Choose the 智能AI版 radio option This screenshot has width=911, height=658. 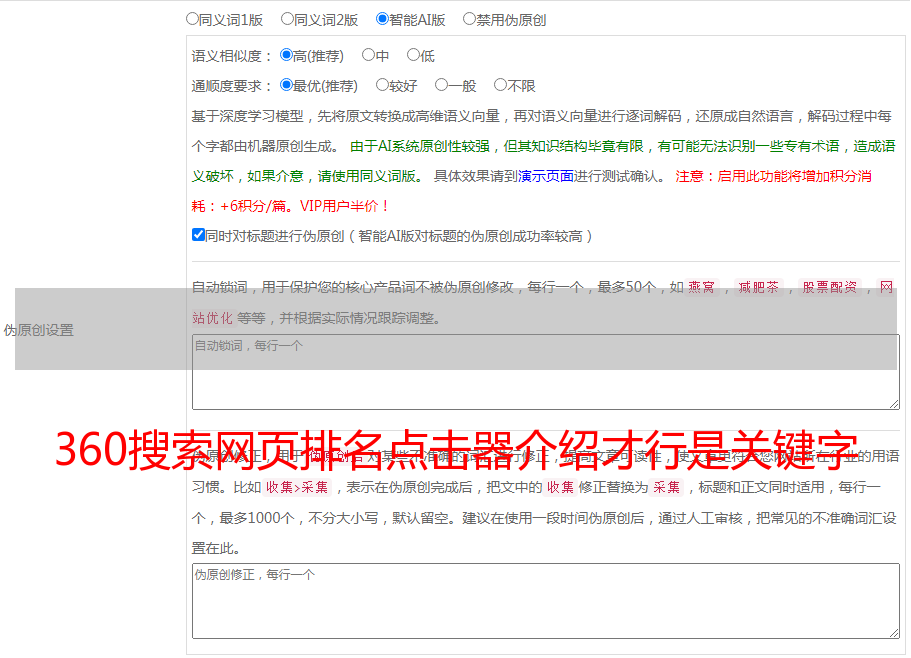[382, 19]
